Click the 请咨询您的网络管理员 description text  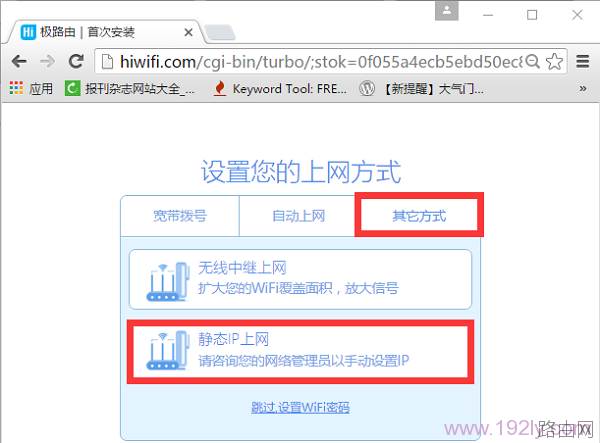(304, 360)
